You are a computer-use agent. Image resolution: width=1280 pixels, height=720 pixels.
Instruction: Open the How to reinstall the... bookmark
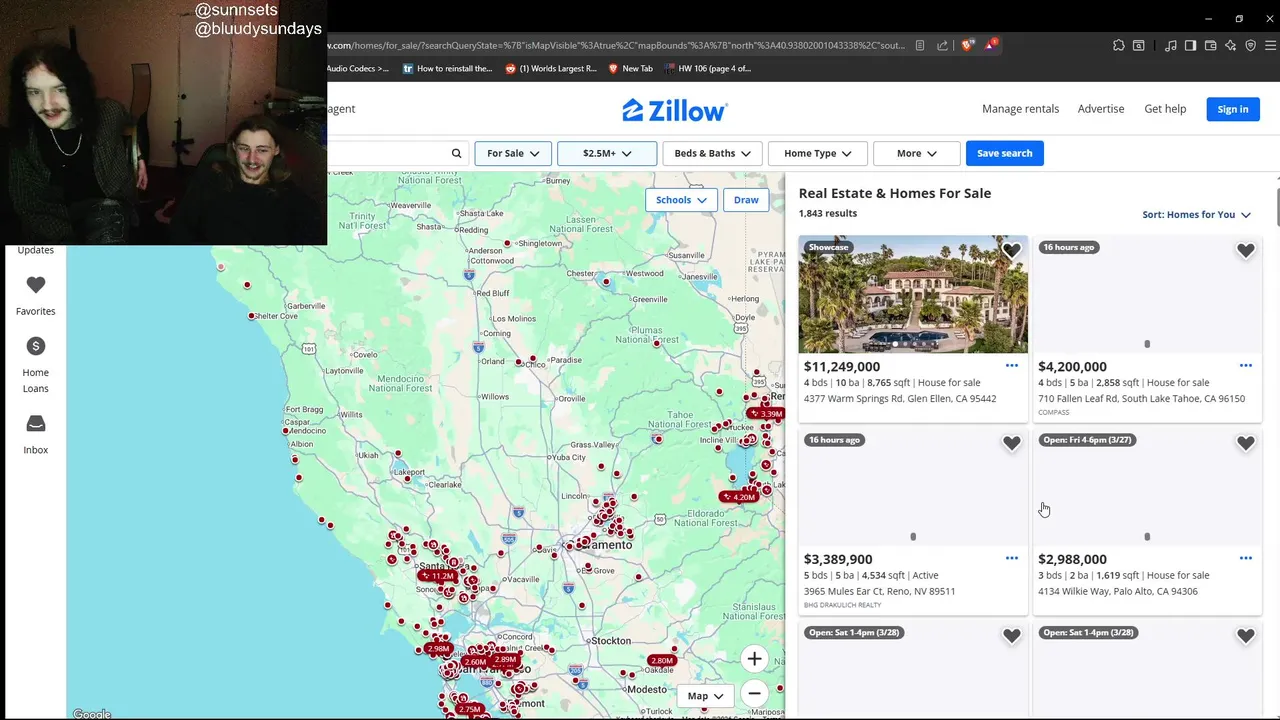click(448, 69)
